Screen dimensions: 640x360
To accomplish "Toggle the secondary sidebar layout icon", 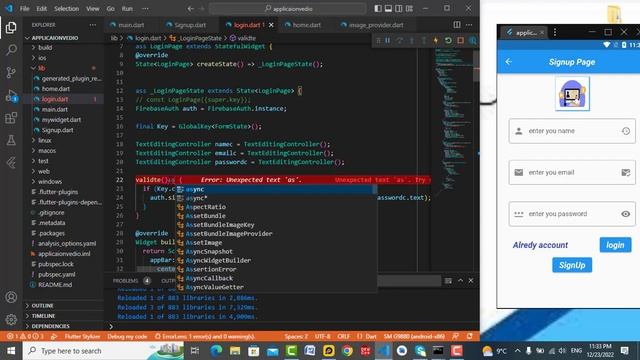I will pyautogui.click(x=398, y=9).
